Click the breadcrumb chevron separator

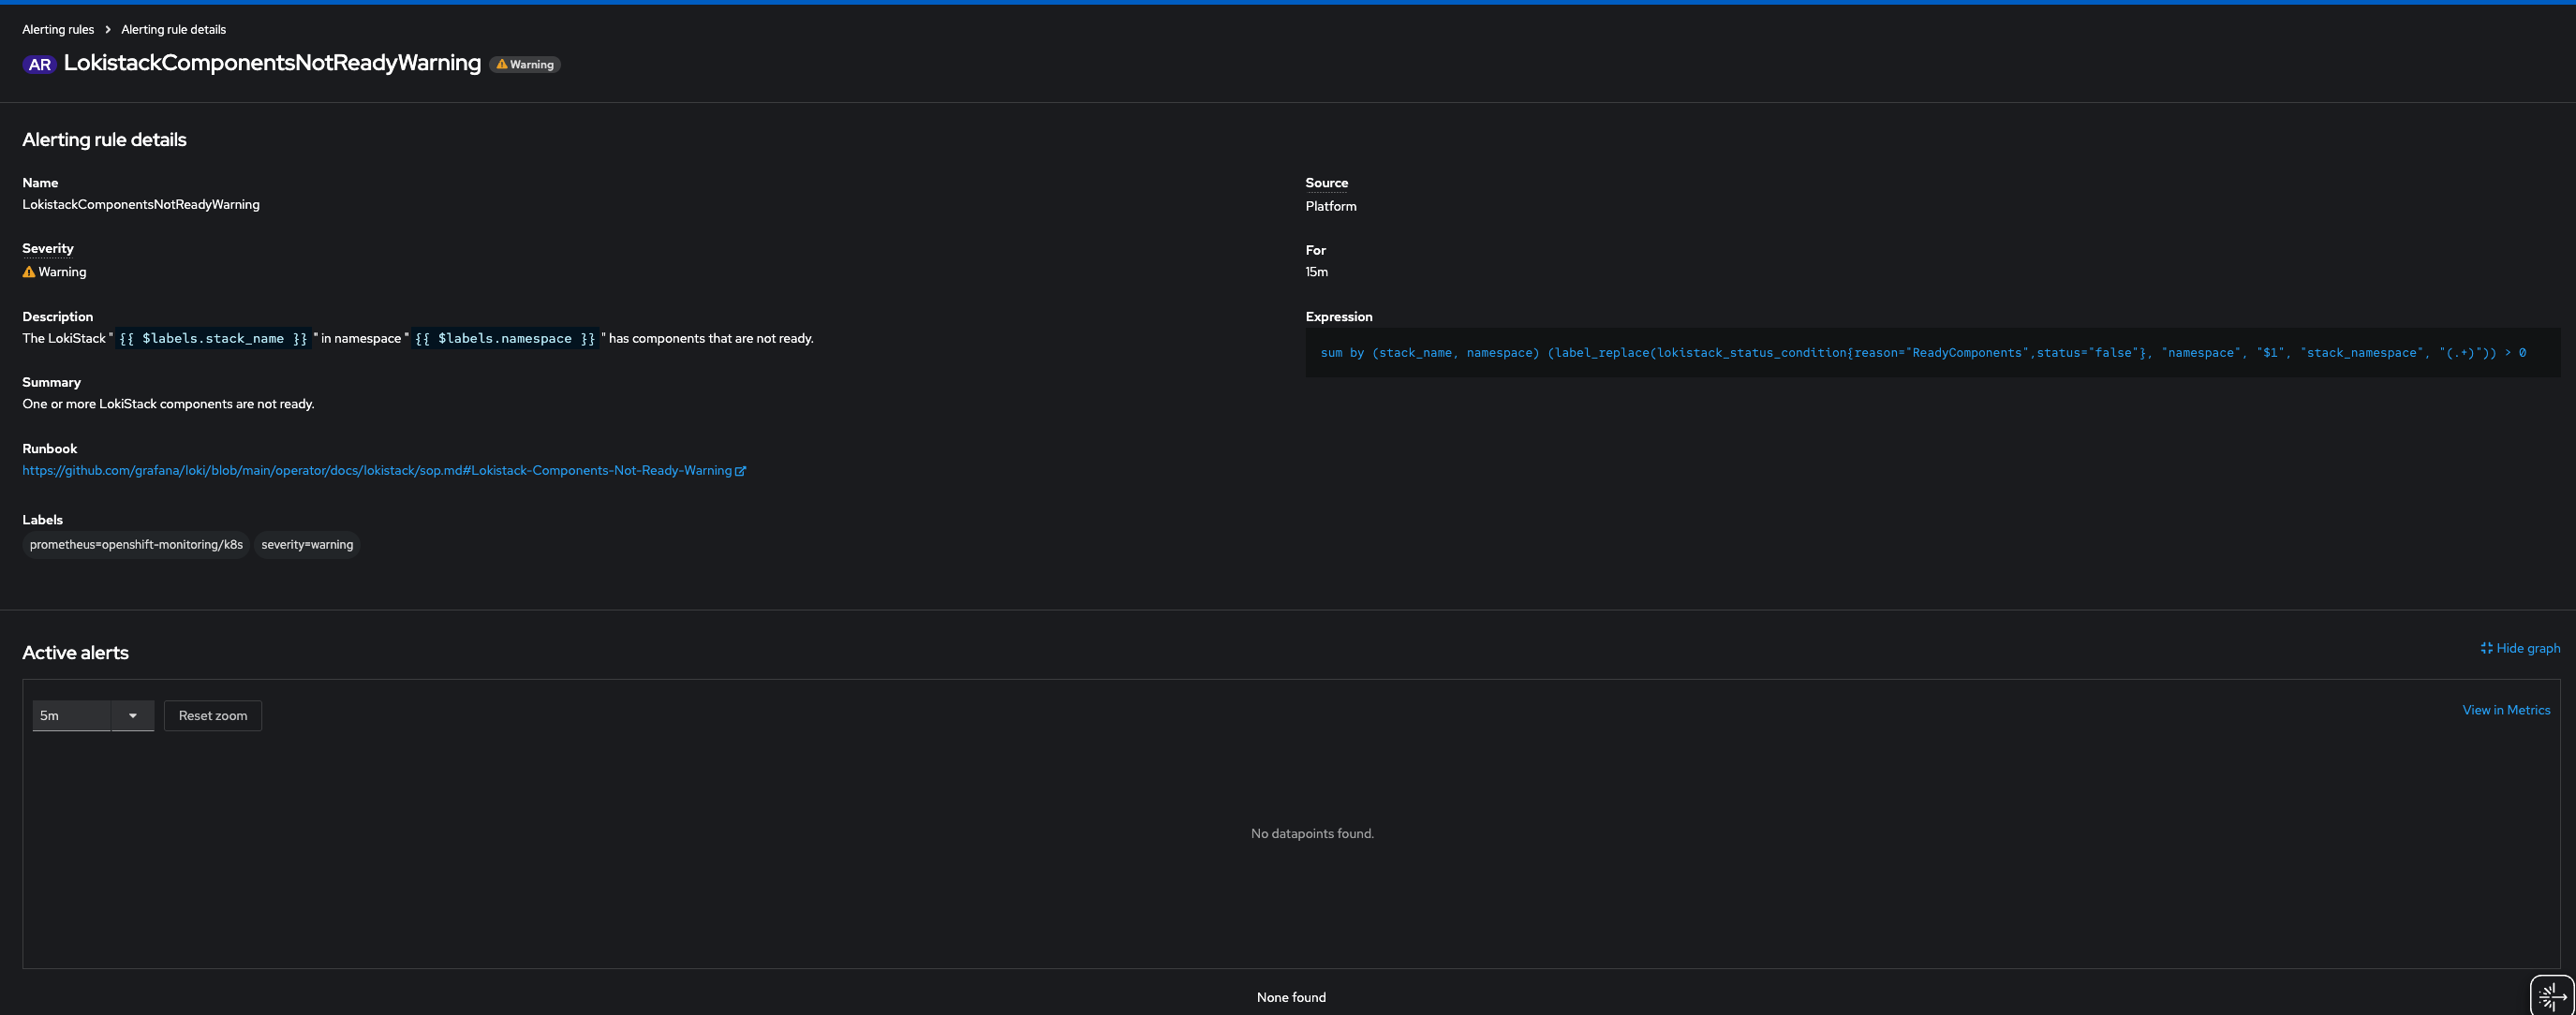point(108,30)
